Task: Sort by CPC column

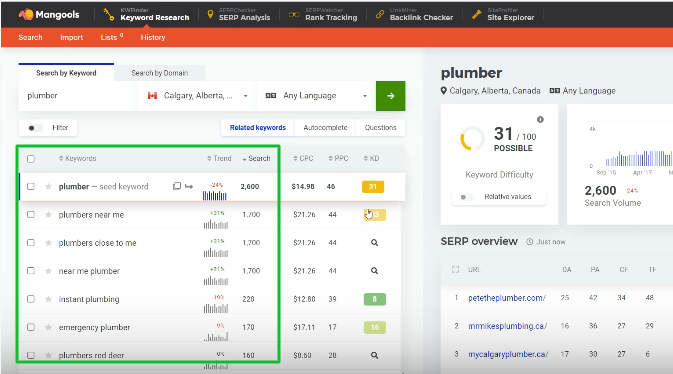Action: coord(303,158)
